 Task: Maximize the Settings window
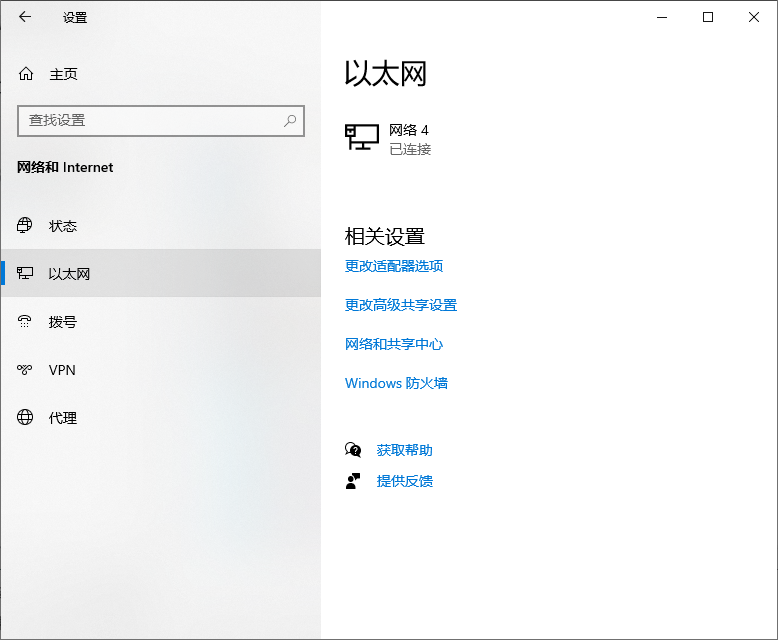[x=708, y=17]
